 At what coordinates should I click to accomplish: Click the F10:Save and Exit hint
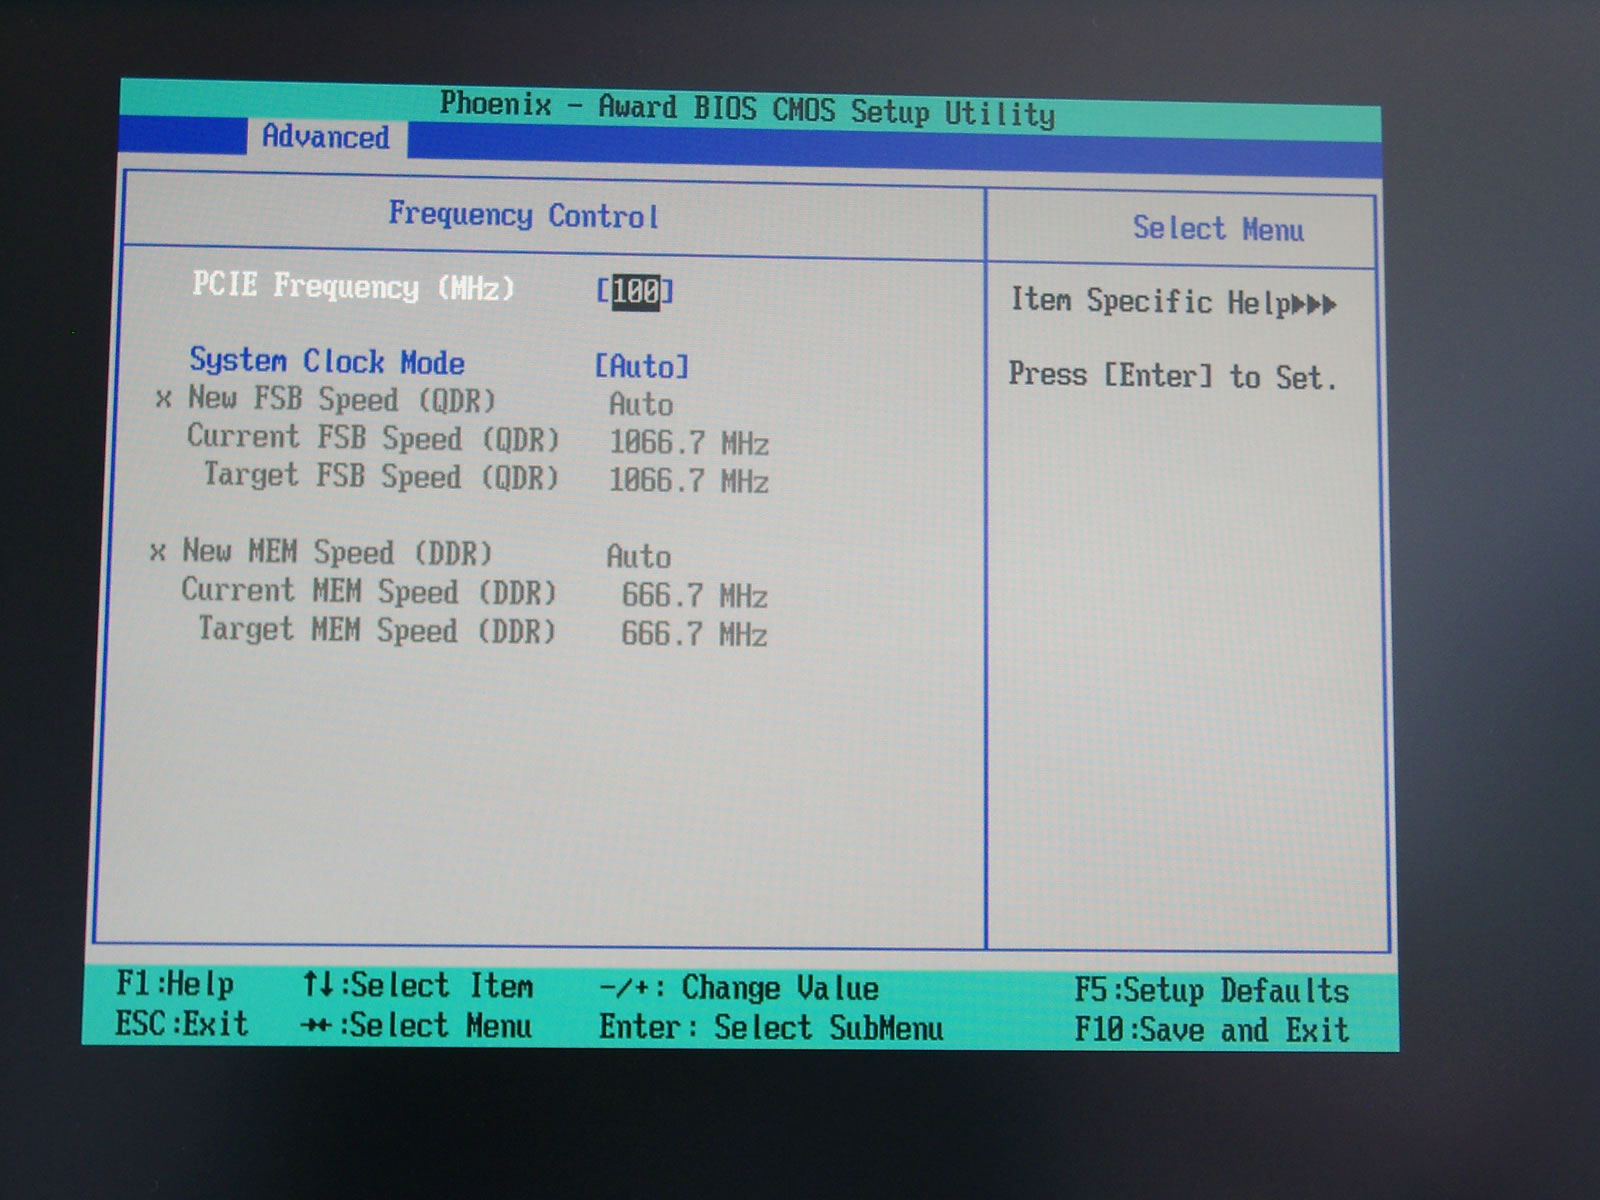(1212, 1030)
